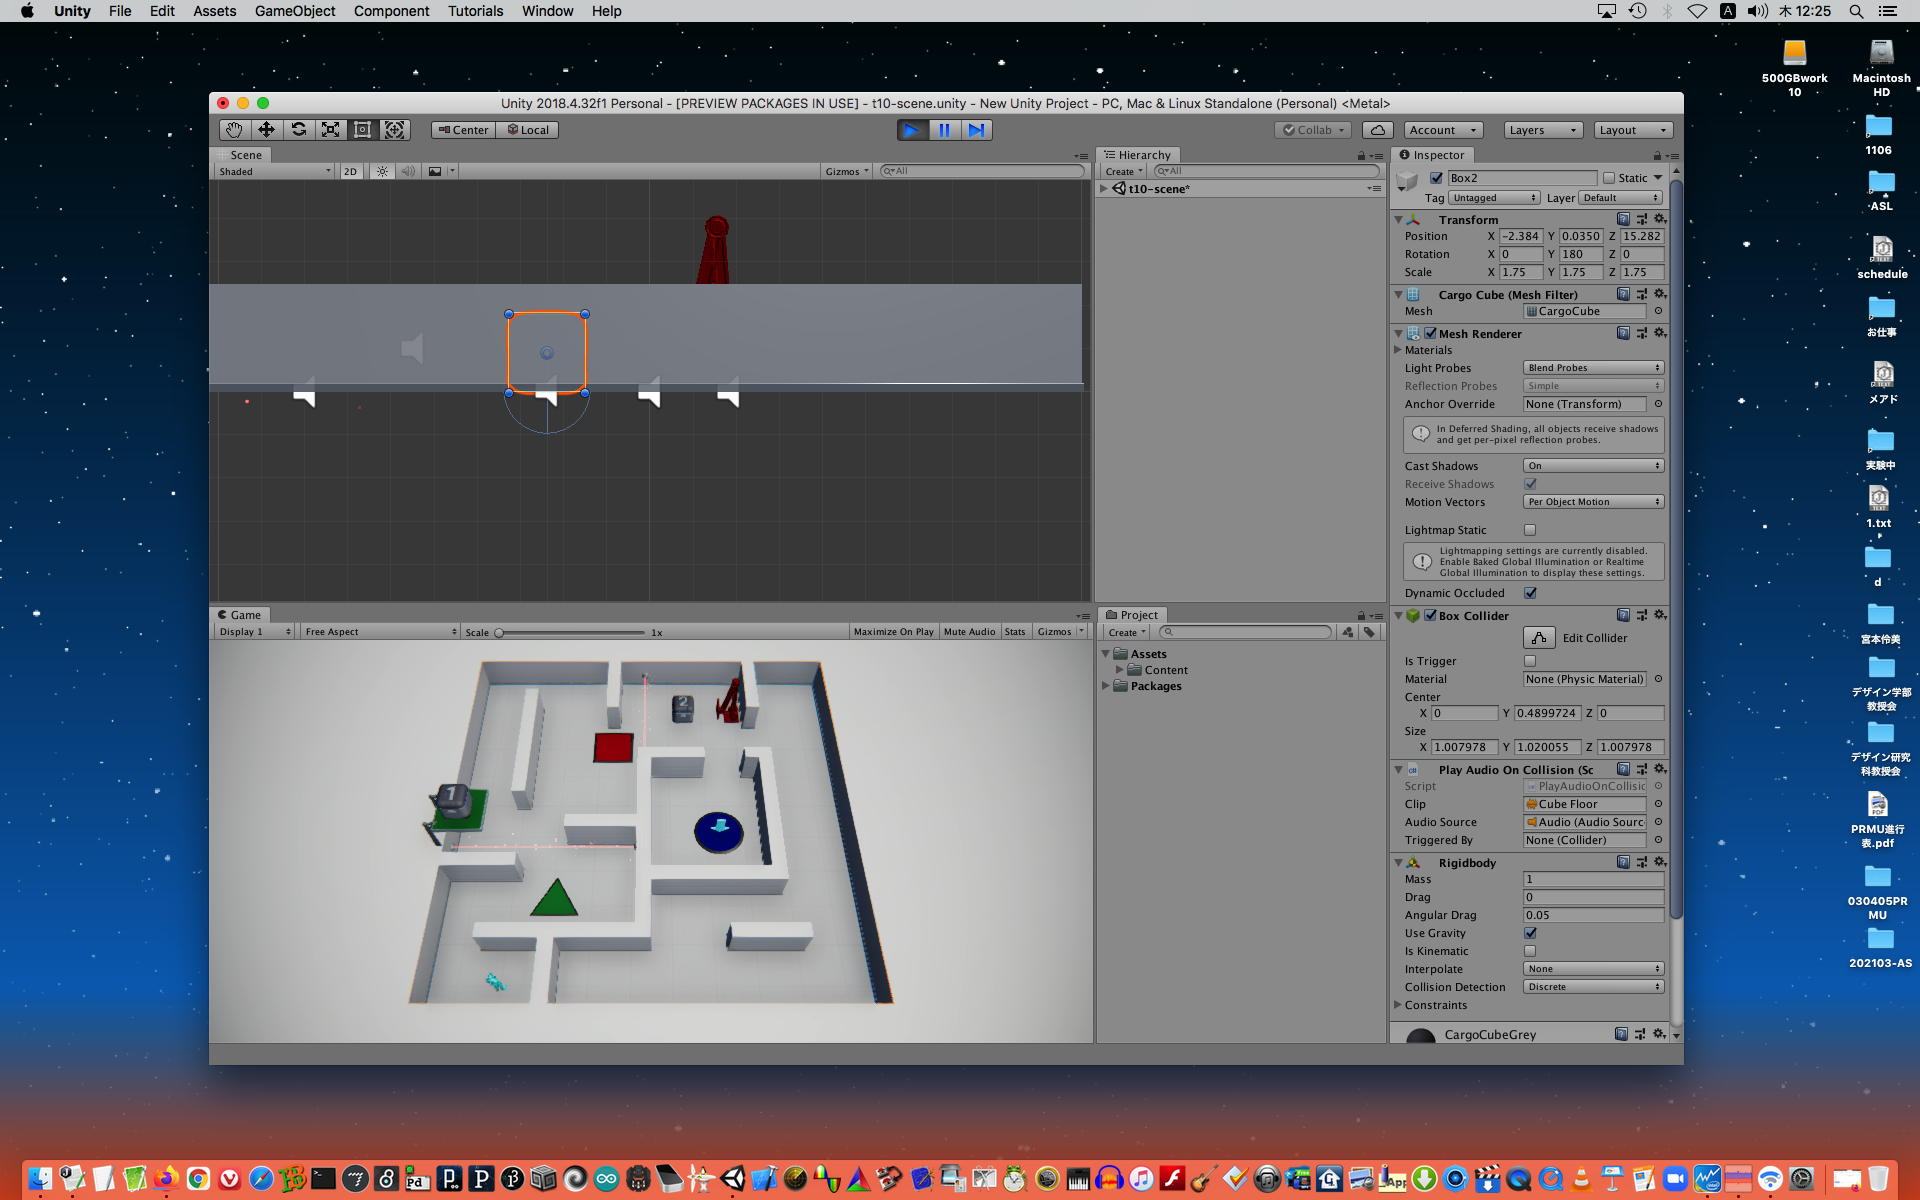
Task: Select the Rect Transform tool
Action: [362, 130]
